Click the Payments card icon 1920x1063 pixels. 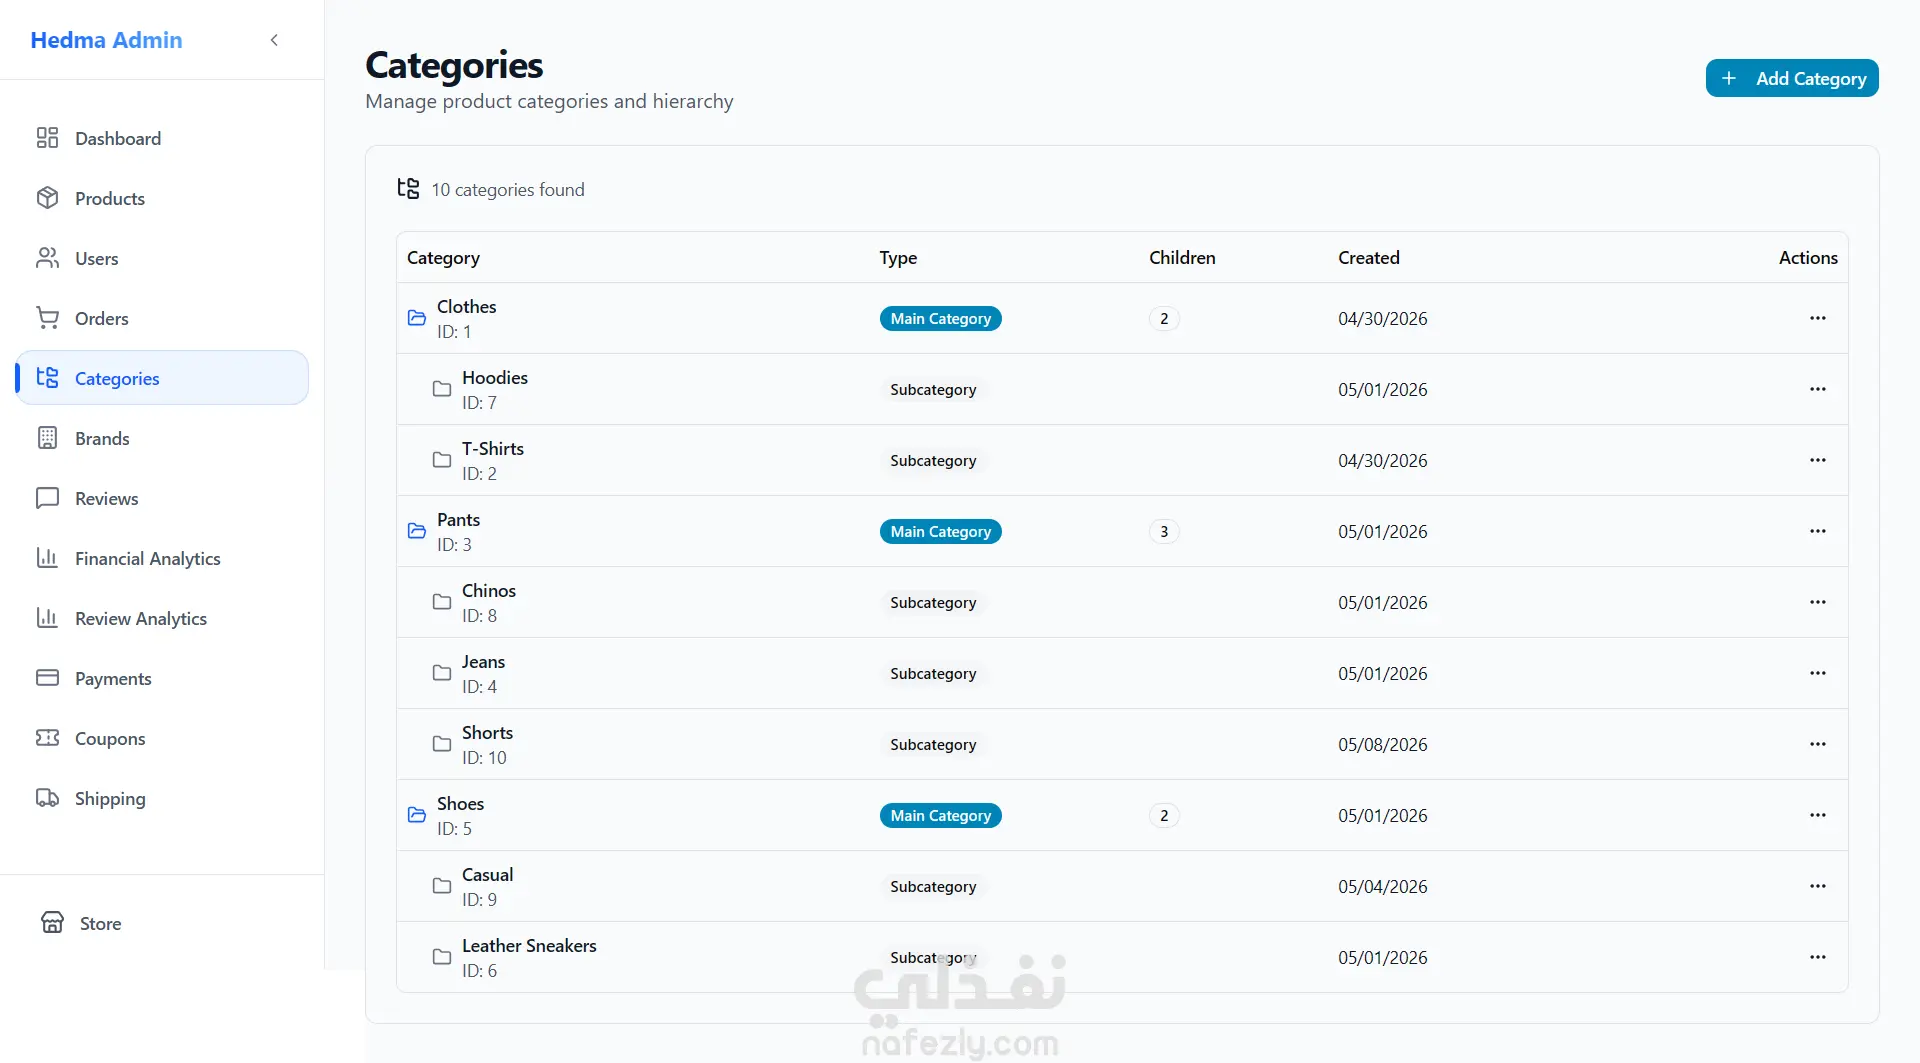tap(47, 678)
